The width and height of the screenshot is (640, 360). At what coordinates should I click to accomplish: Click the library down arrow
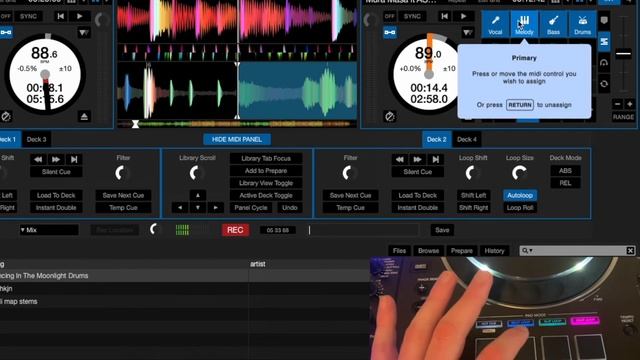coord(198,208)
